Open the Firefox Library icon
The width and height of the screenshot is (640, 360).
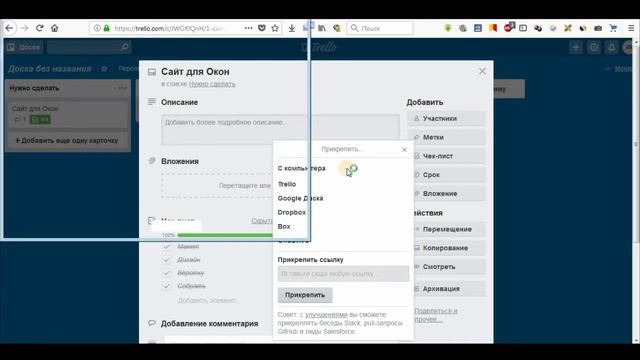click(x=322, y=28)
